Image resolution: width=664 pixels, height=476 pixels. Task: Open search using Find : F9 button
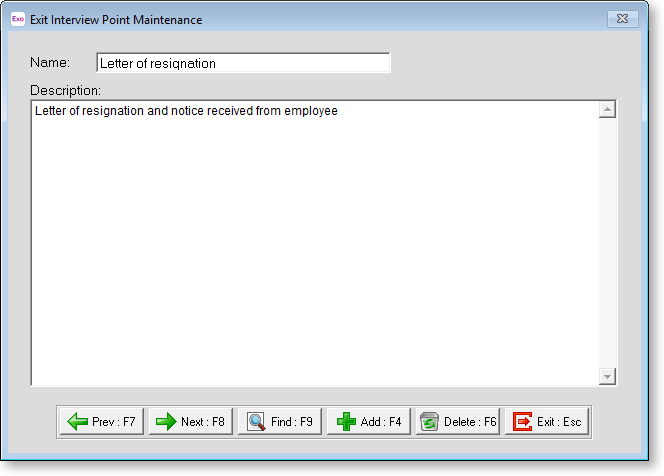(280, 422)
